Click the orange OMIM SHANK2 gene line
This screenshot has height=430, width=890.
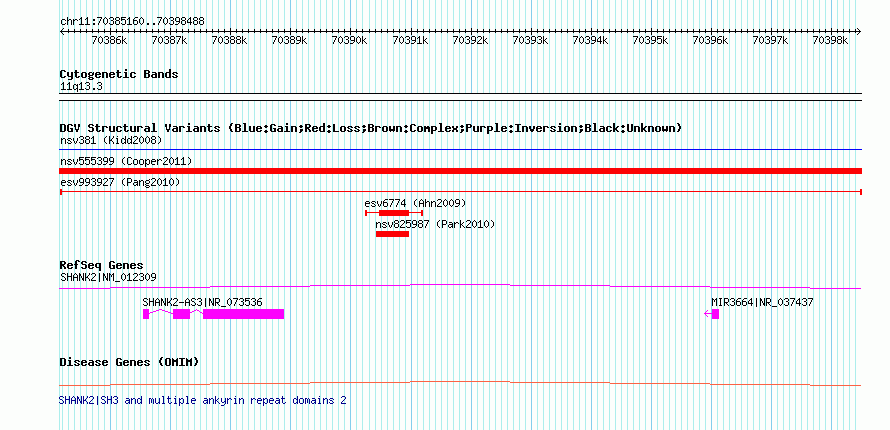(461, 383)
